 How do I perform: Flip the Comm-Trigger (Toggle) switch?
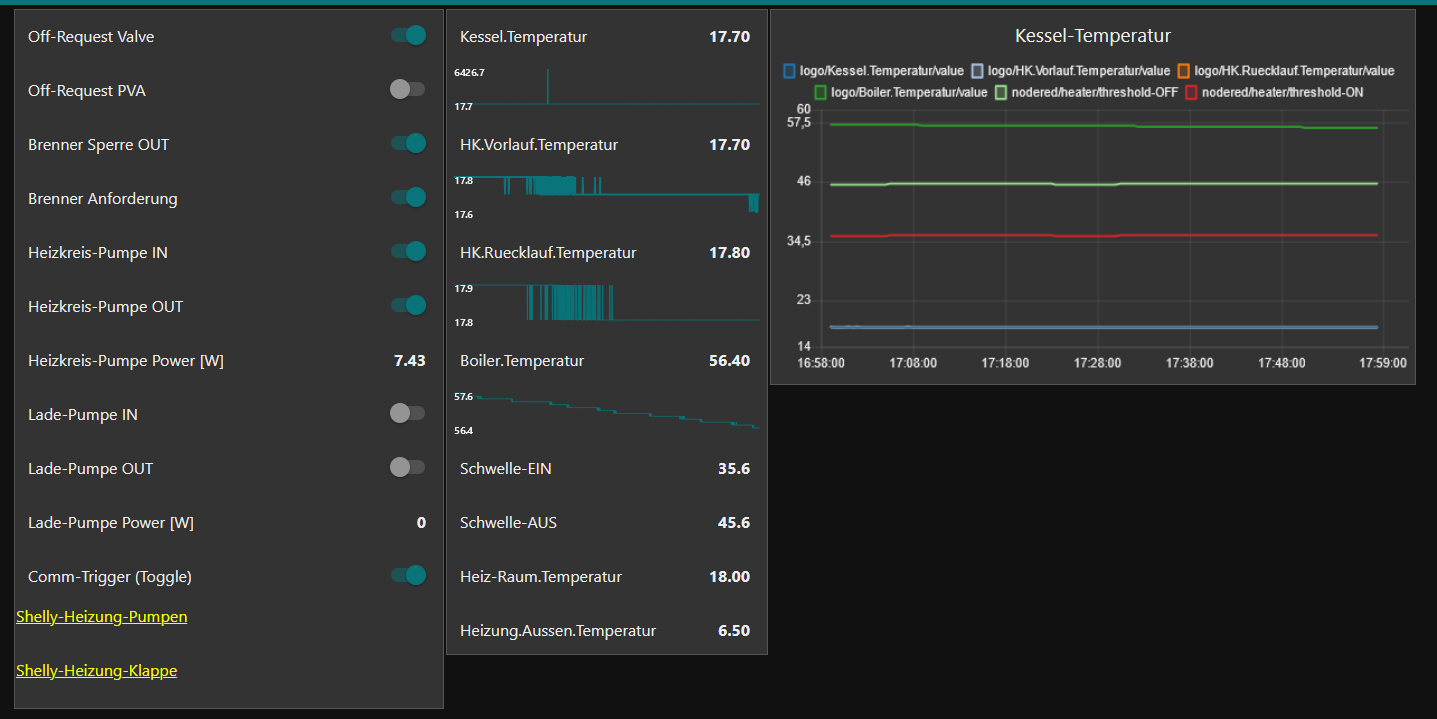(408, 576)
